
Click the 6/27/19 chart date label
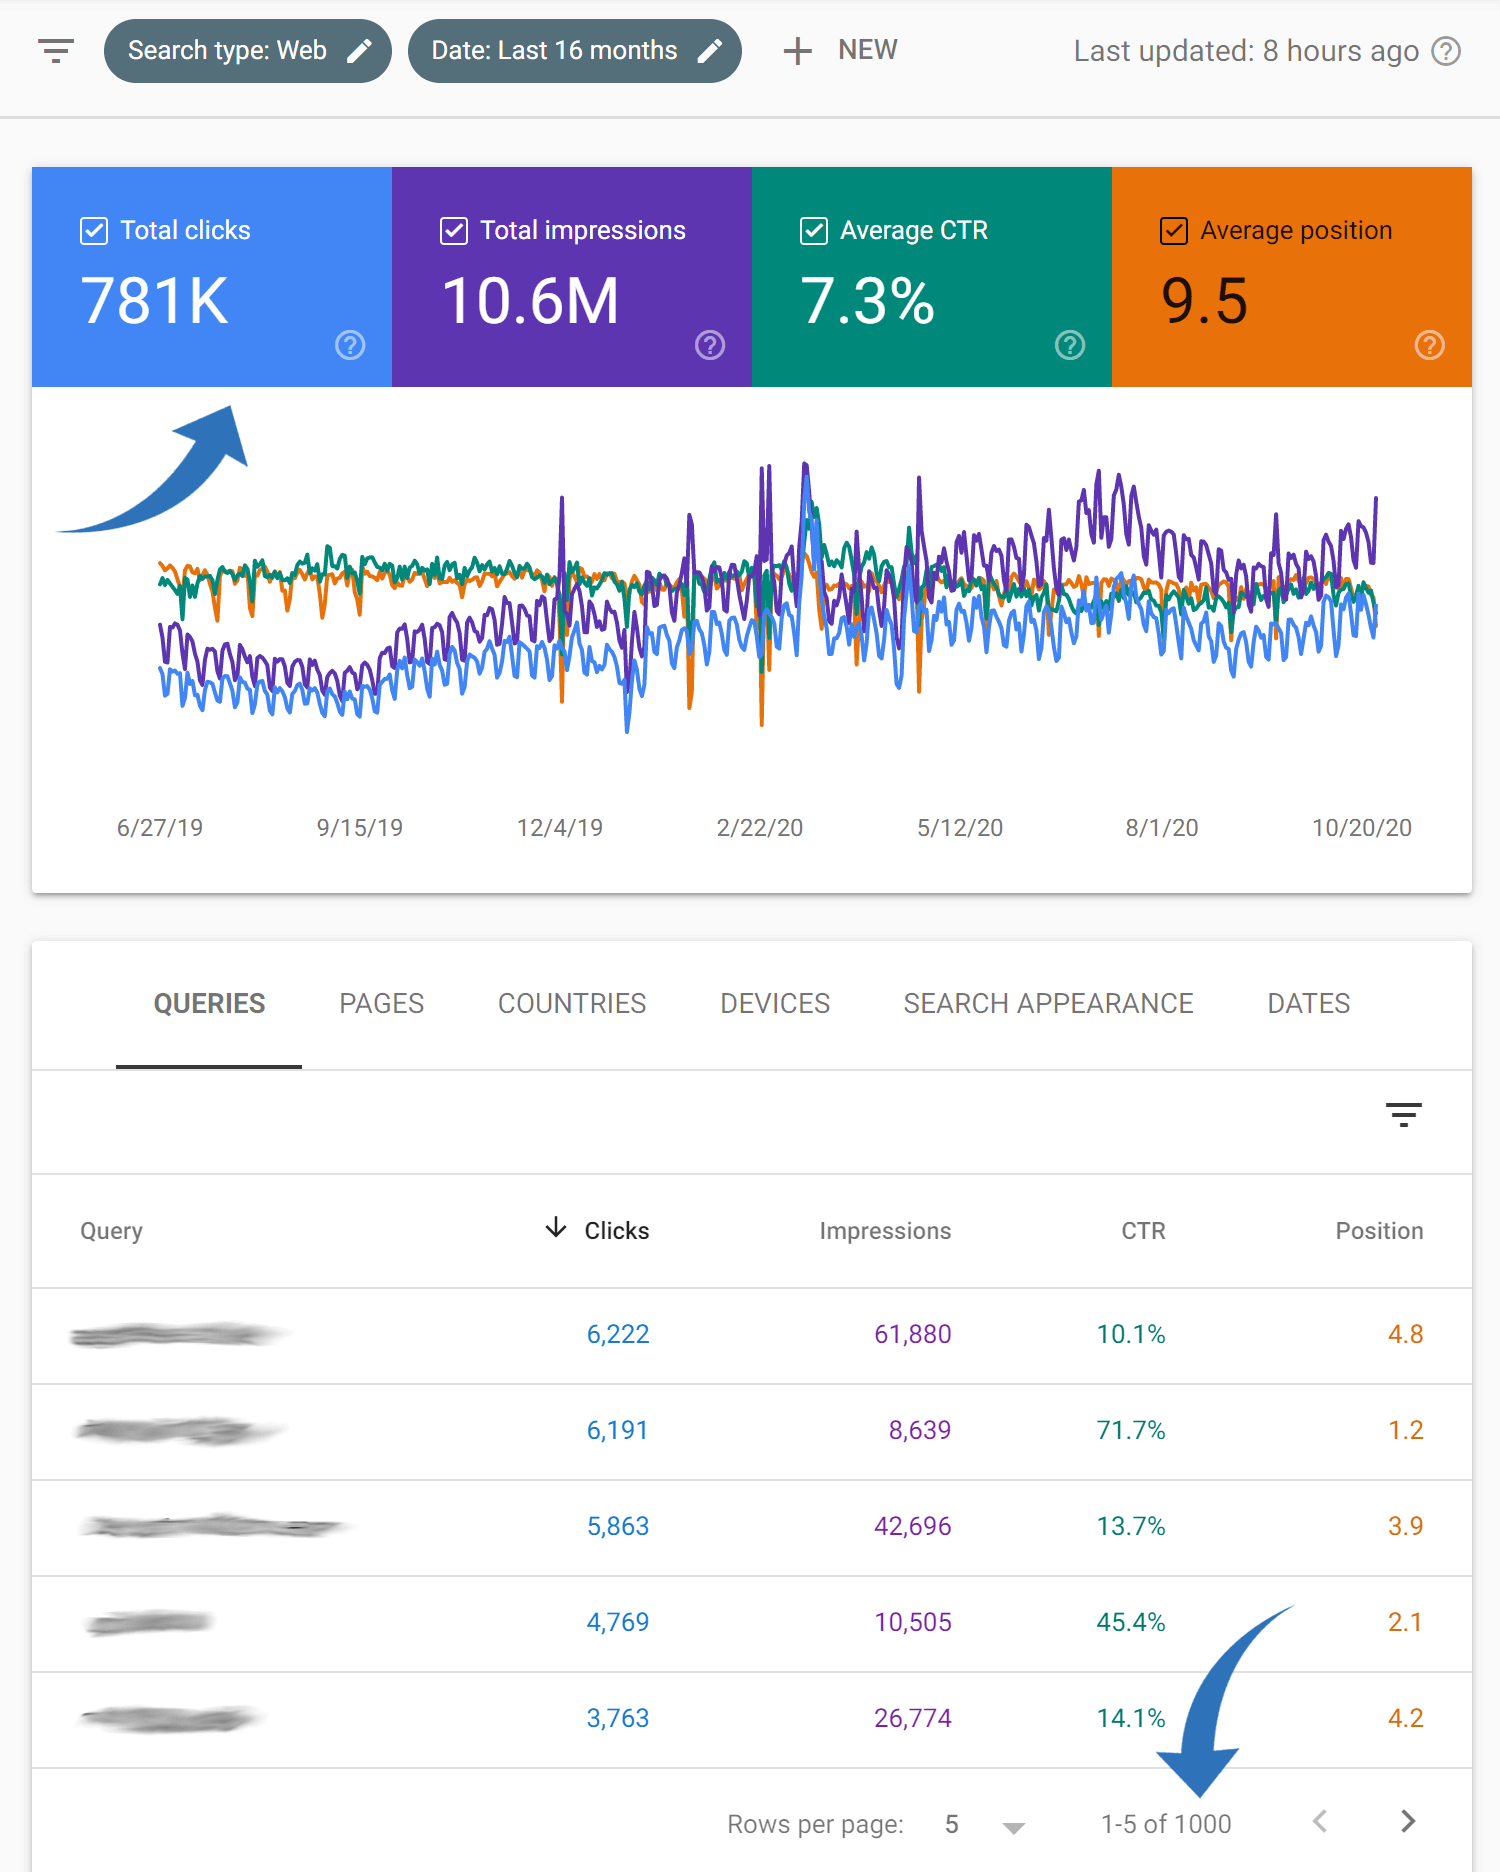tap(160, 828)
